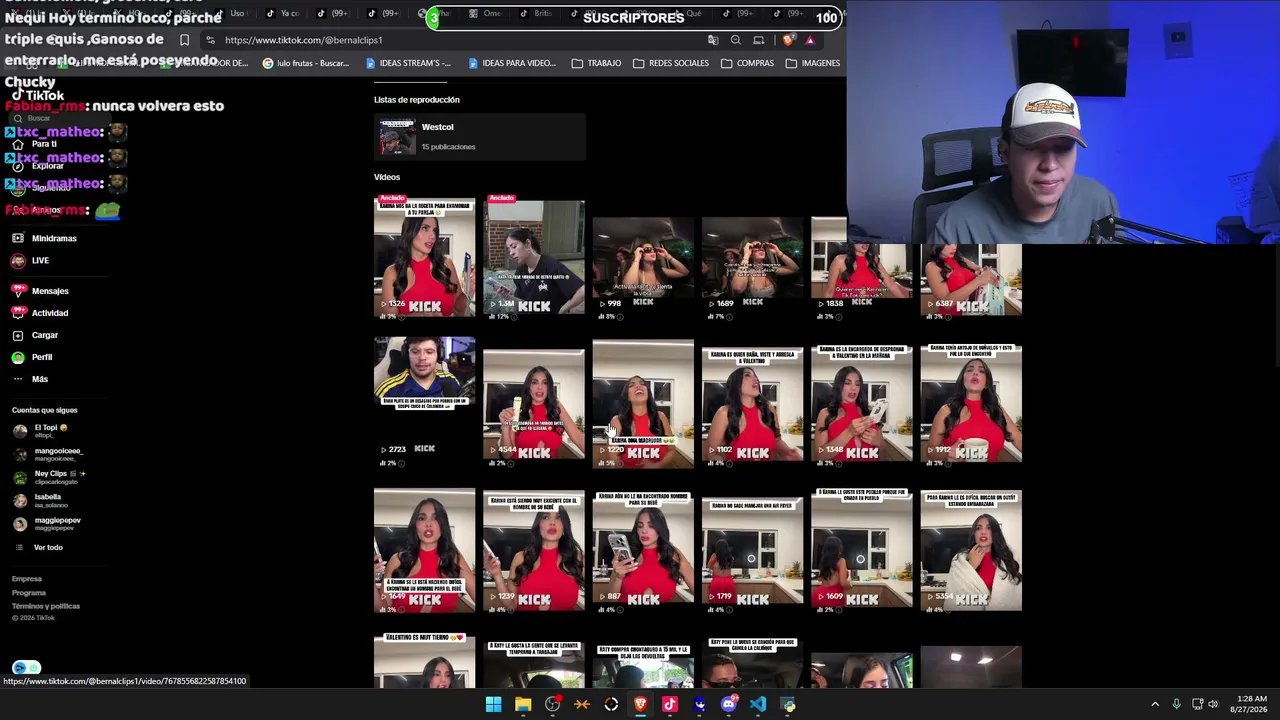1280x720 pixels.
Task: Open the video thumbnail with 5354 views
Action: 971,550
